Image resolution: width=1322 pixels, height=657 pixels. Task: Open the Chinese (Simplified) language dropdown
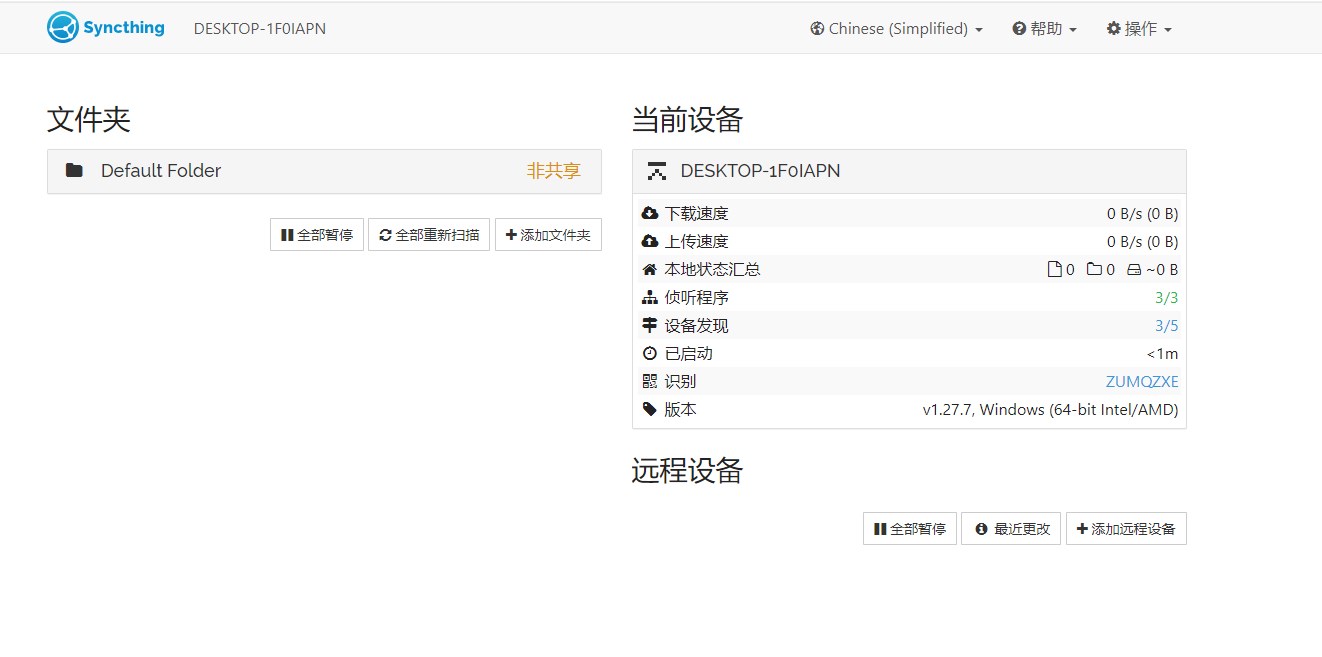click(x=895, y=28)
